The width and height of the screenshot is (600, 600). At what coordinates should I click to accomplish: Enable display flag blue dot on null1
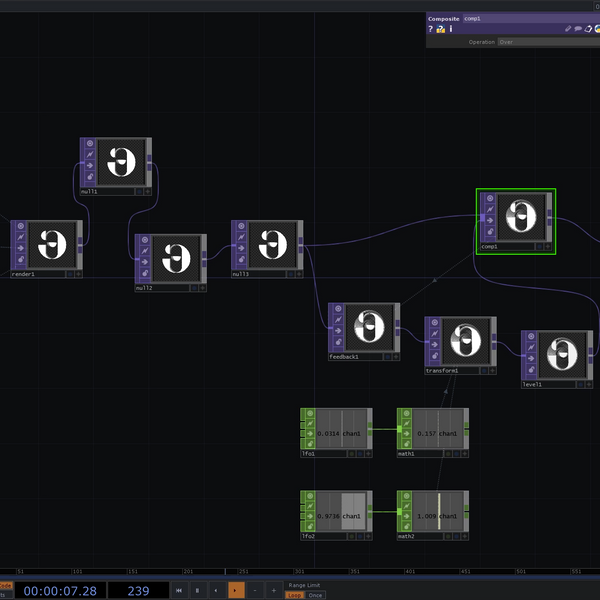tap(139, 191)
